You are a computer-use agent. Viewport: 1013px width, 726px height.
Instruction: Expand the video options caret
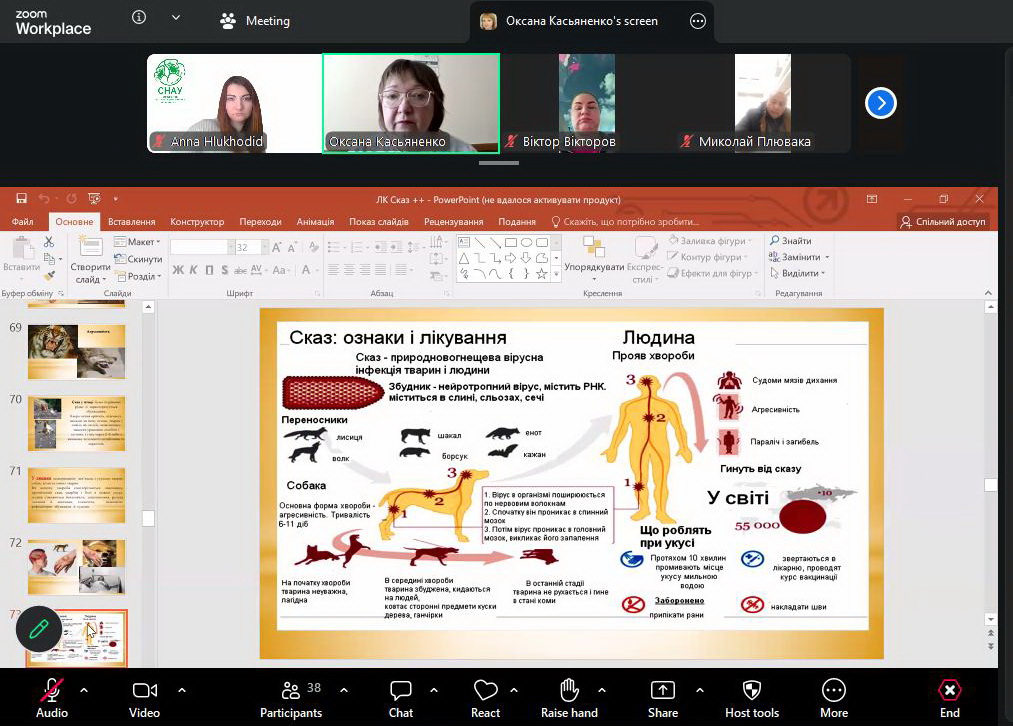coord(182,689)
